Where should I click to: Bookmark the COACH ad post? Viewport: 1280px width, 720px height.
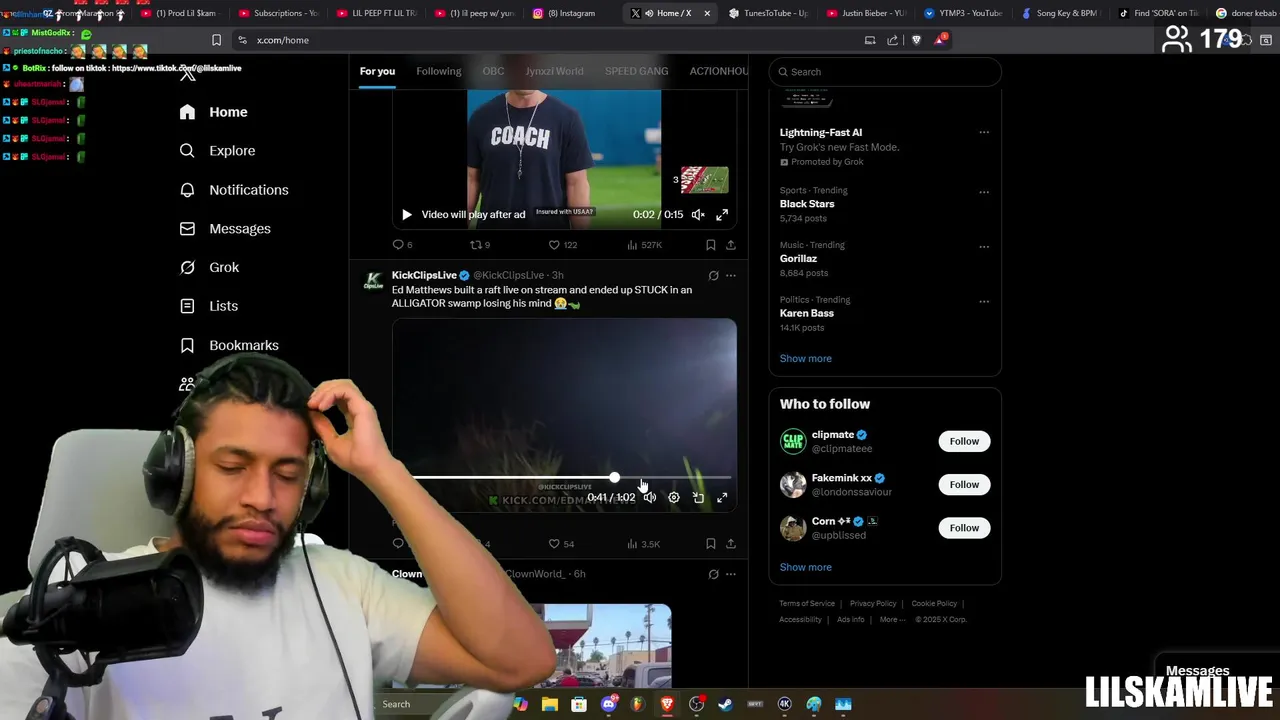click(x=710, y=245)
